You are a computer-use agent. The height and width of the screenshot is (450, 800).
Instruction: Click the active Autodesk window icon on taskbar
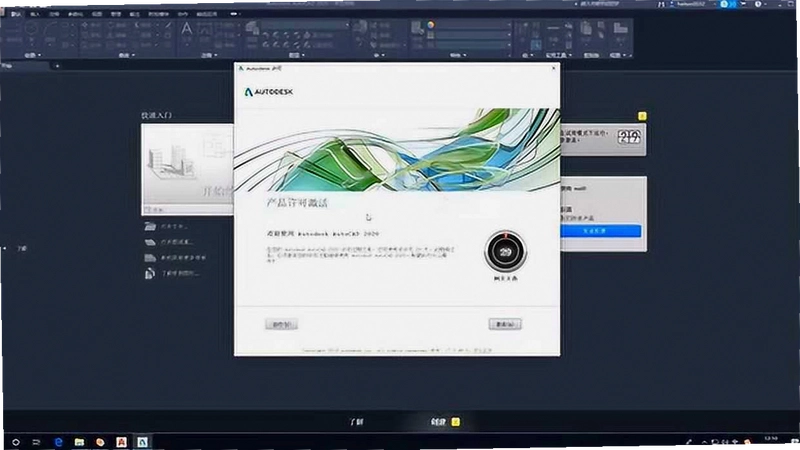click(x=142, y=442)
